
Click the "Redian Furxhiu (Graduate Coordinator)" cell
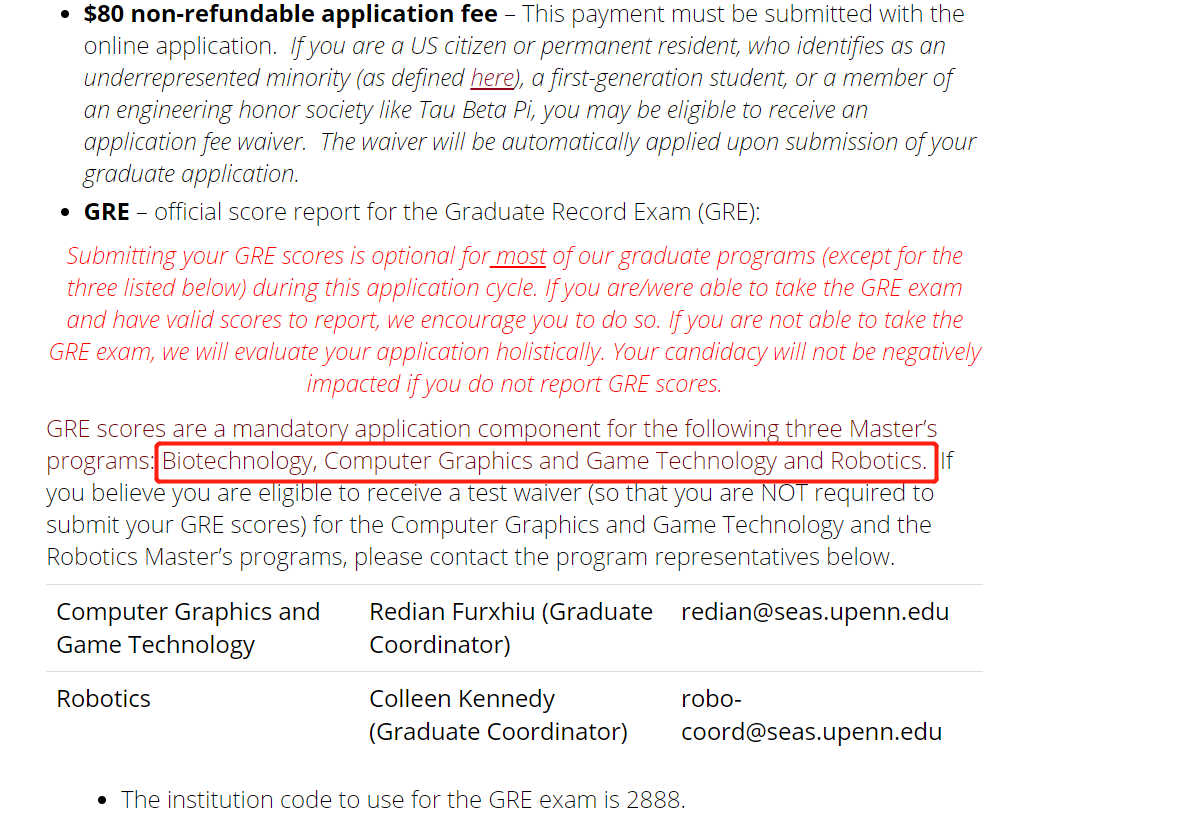511,628
